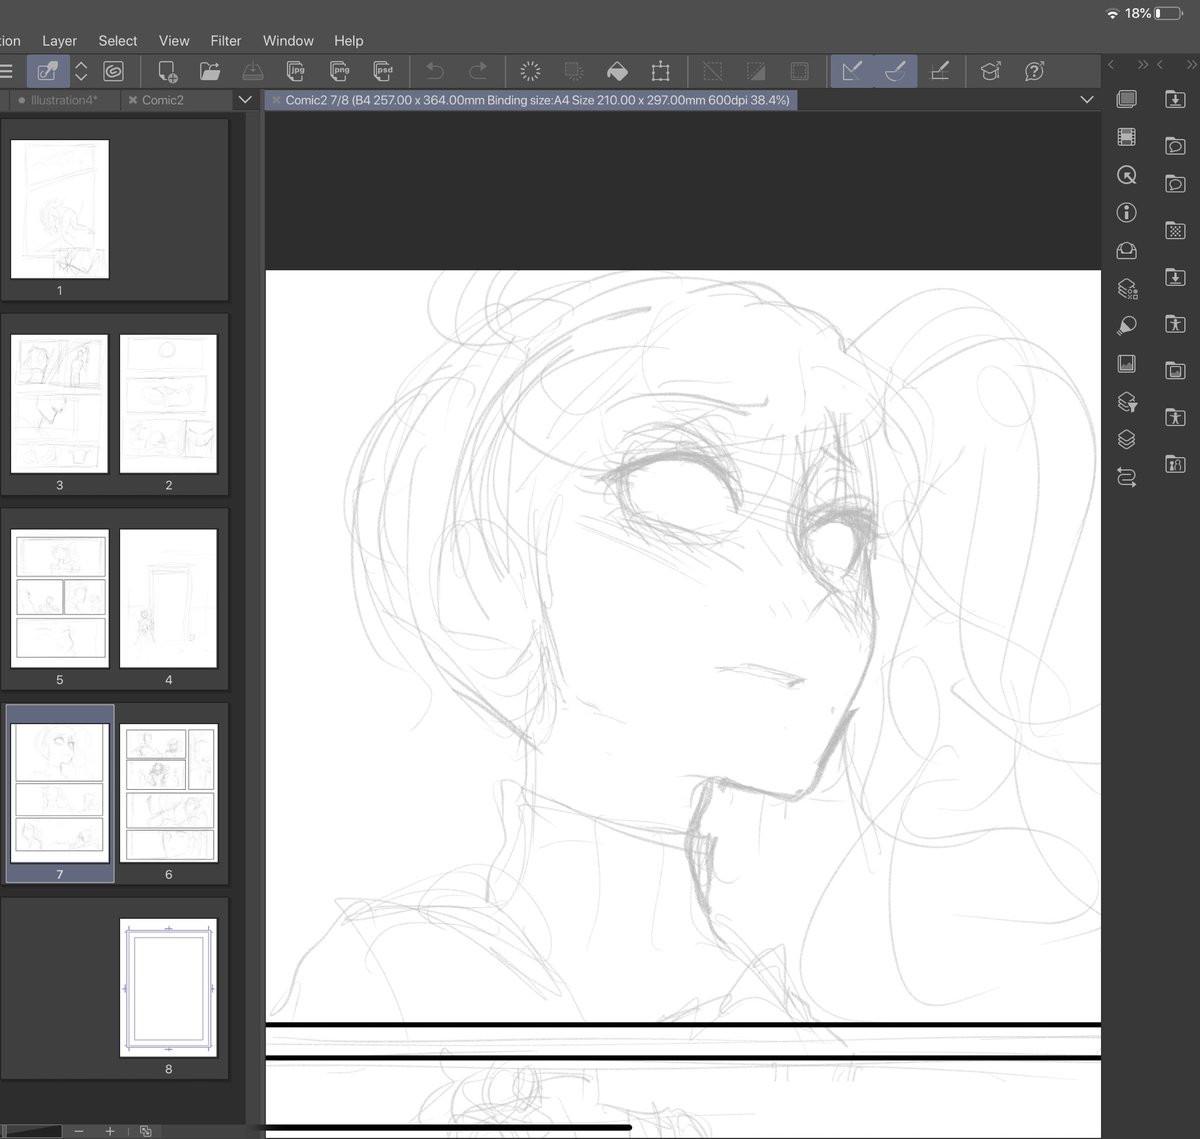Open the Quick Access palette icon
1200x1139 pixels.
click(x=1127, y=99)
